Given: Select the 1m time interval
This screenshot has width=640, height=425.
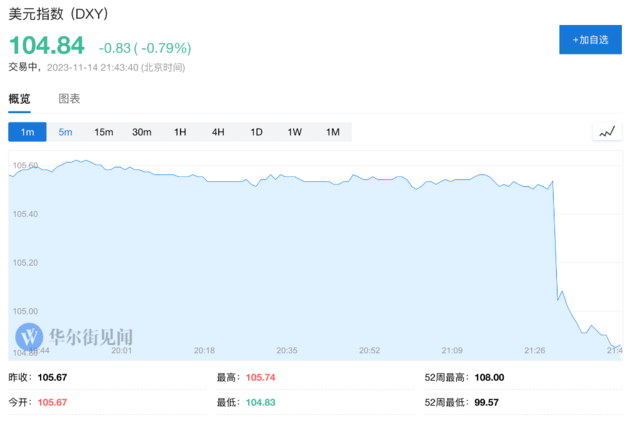Looking at the screenshot, I should point(27,132).
